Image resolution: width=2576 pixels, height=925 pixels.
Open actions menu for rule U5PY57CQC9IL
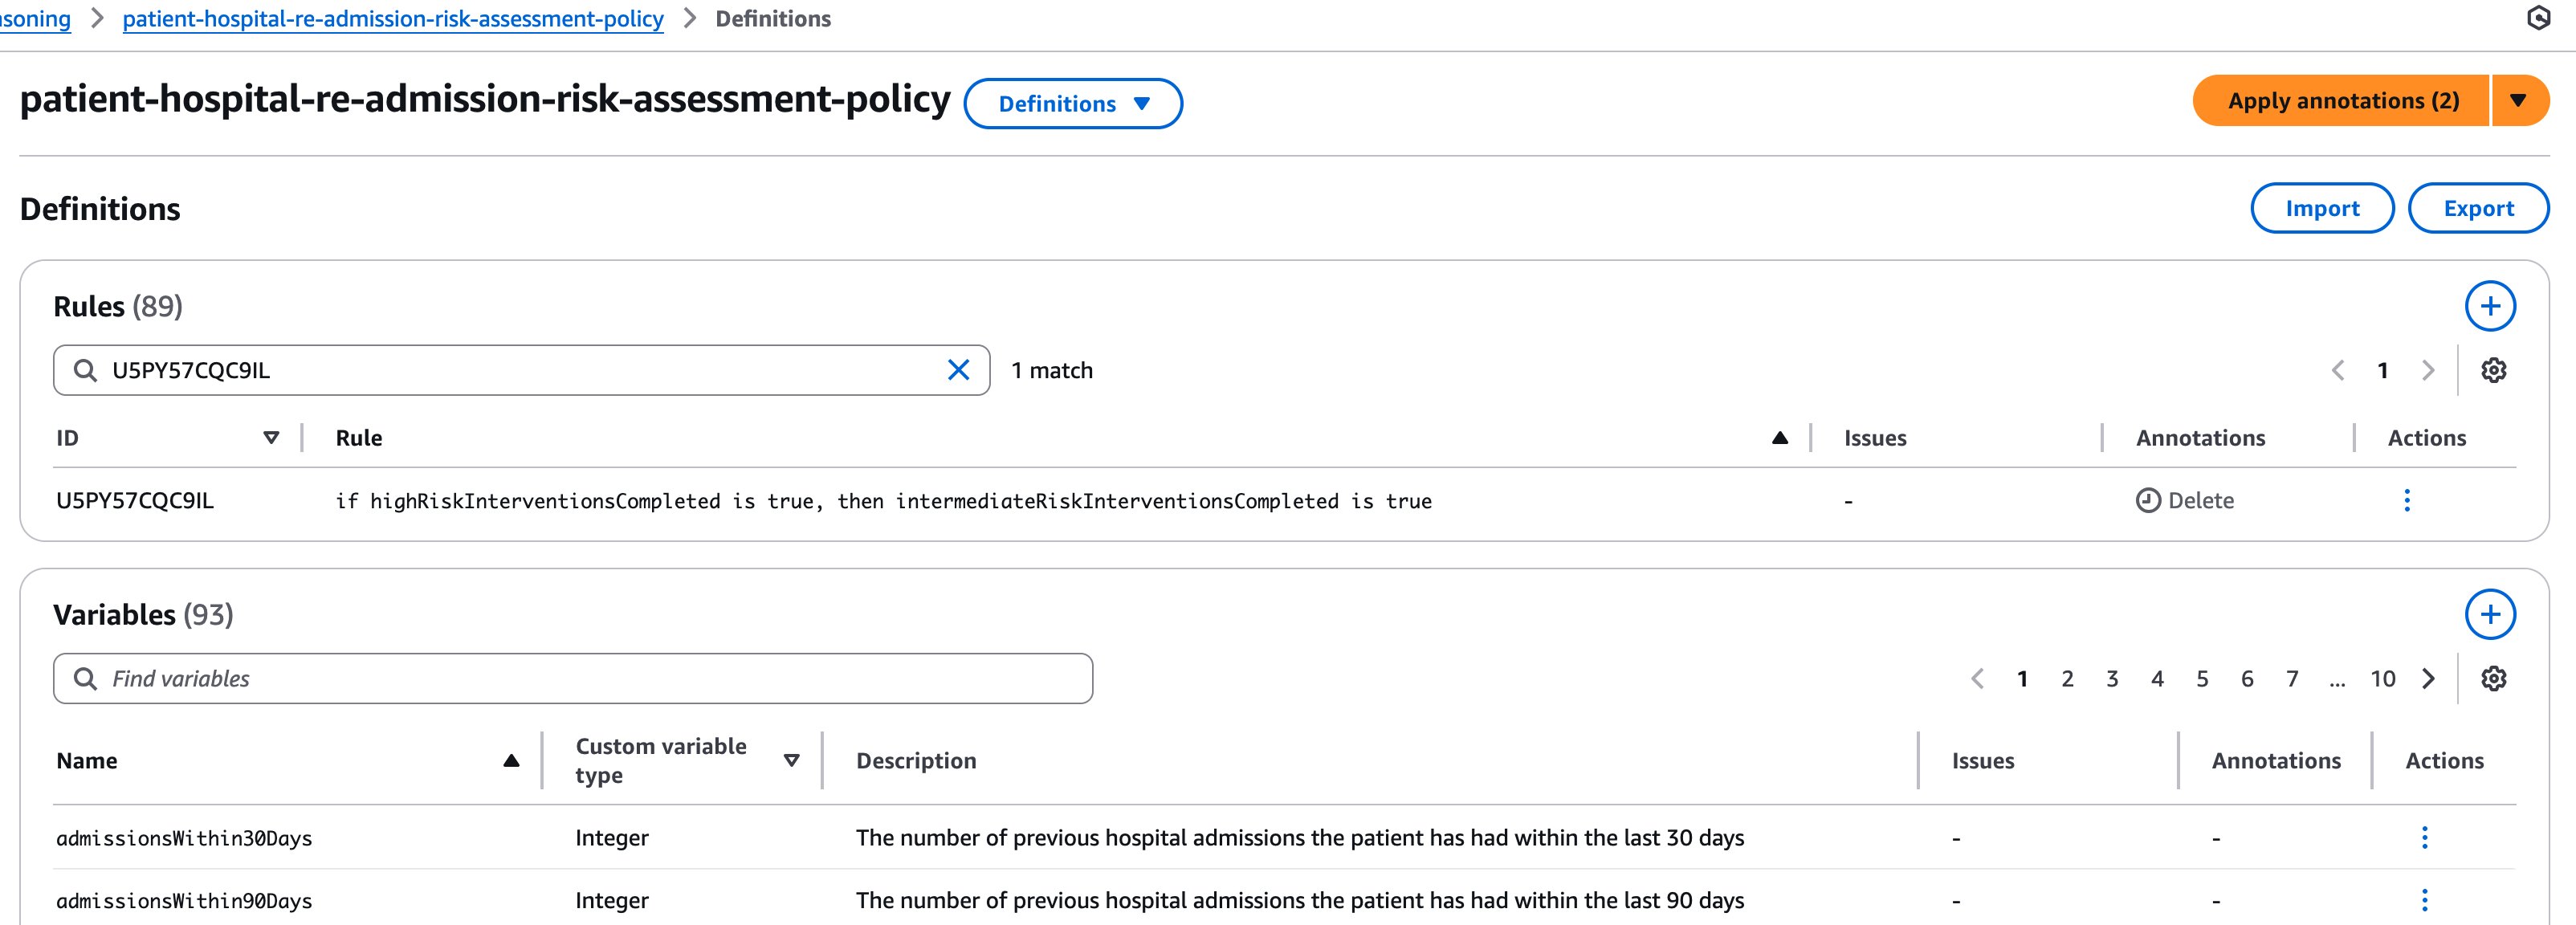coord(2406,500)
